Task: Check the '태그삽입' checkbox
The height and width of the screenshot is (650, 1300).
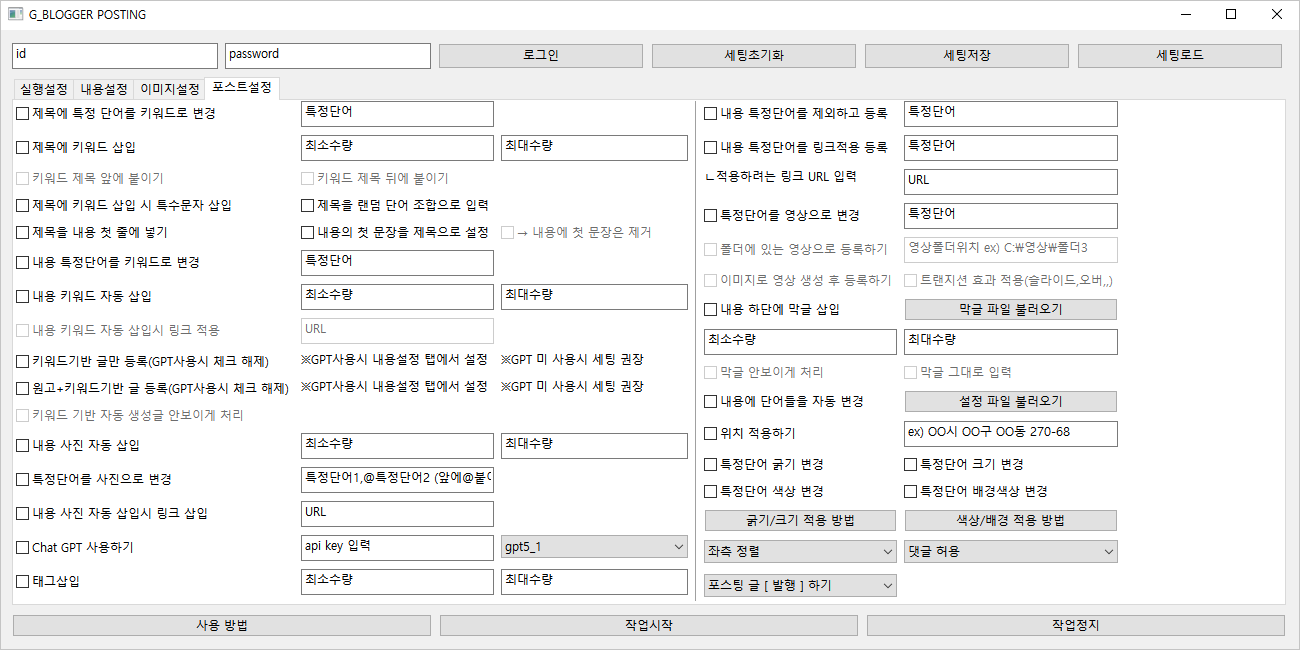Action: [x=23, y=582]
